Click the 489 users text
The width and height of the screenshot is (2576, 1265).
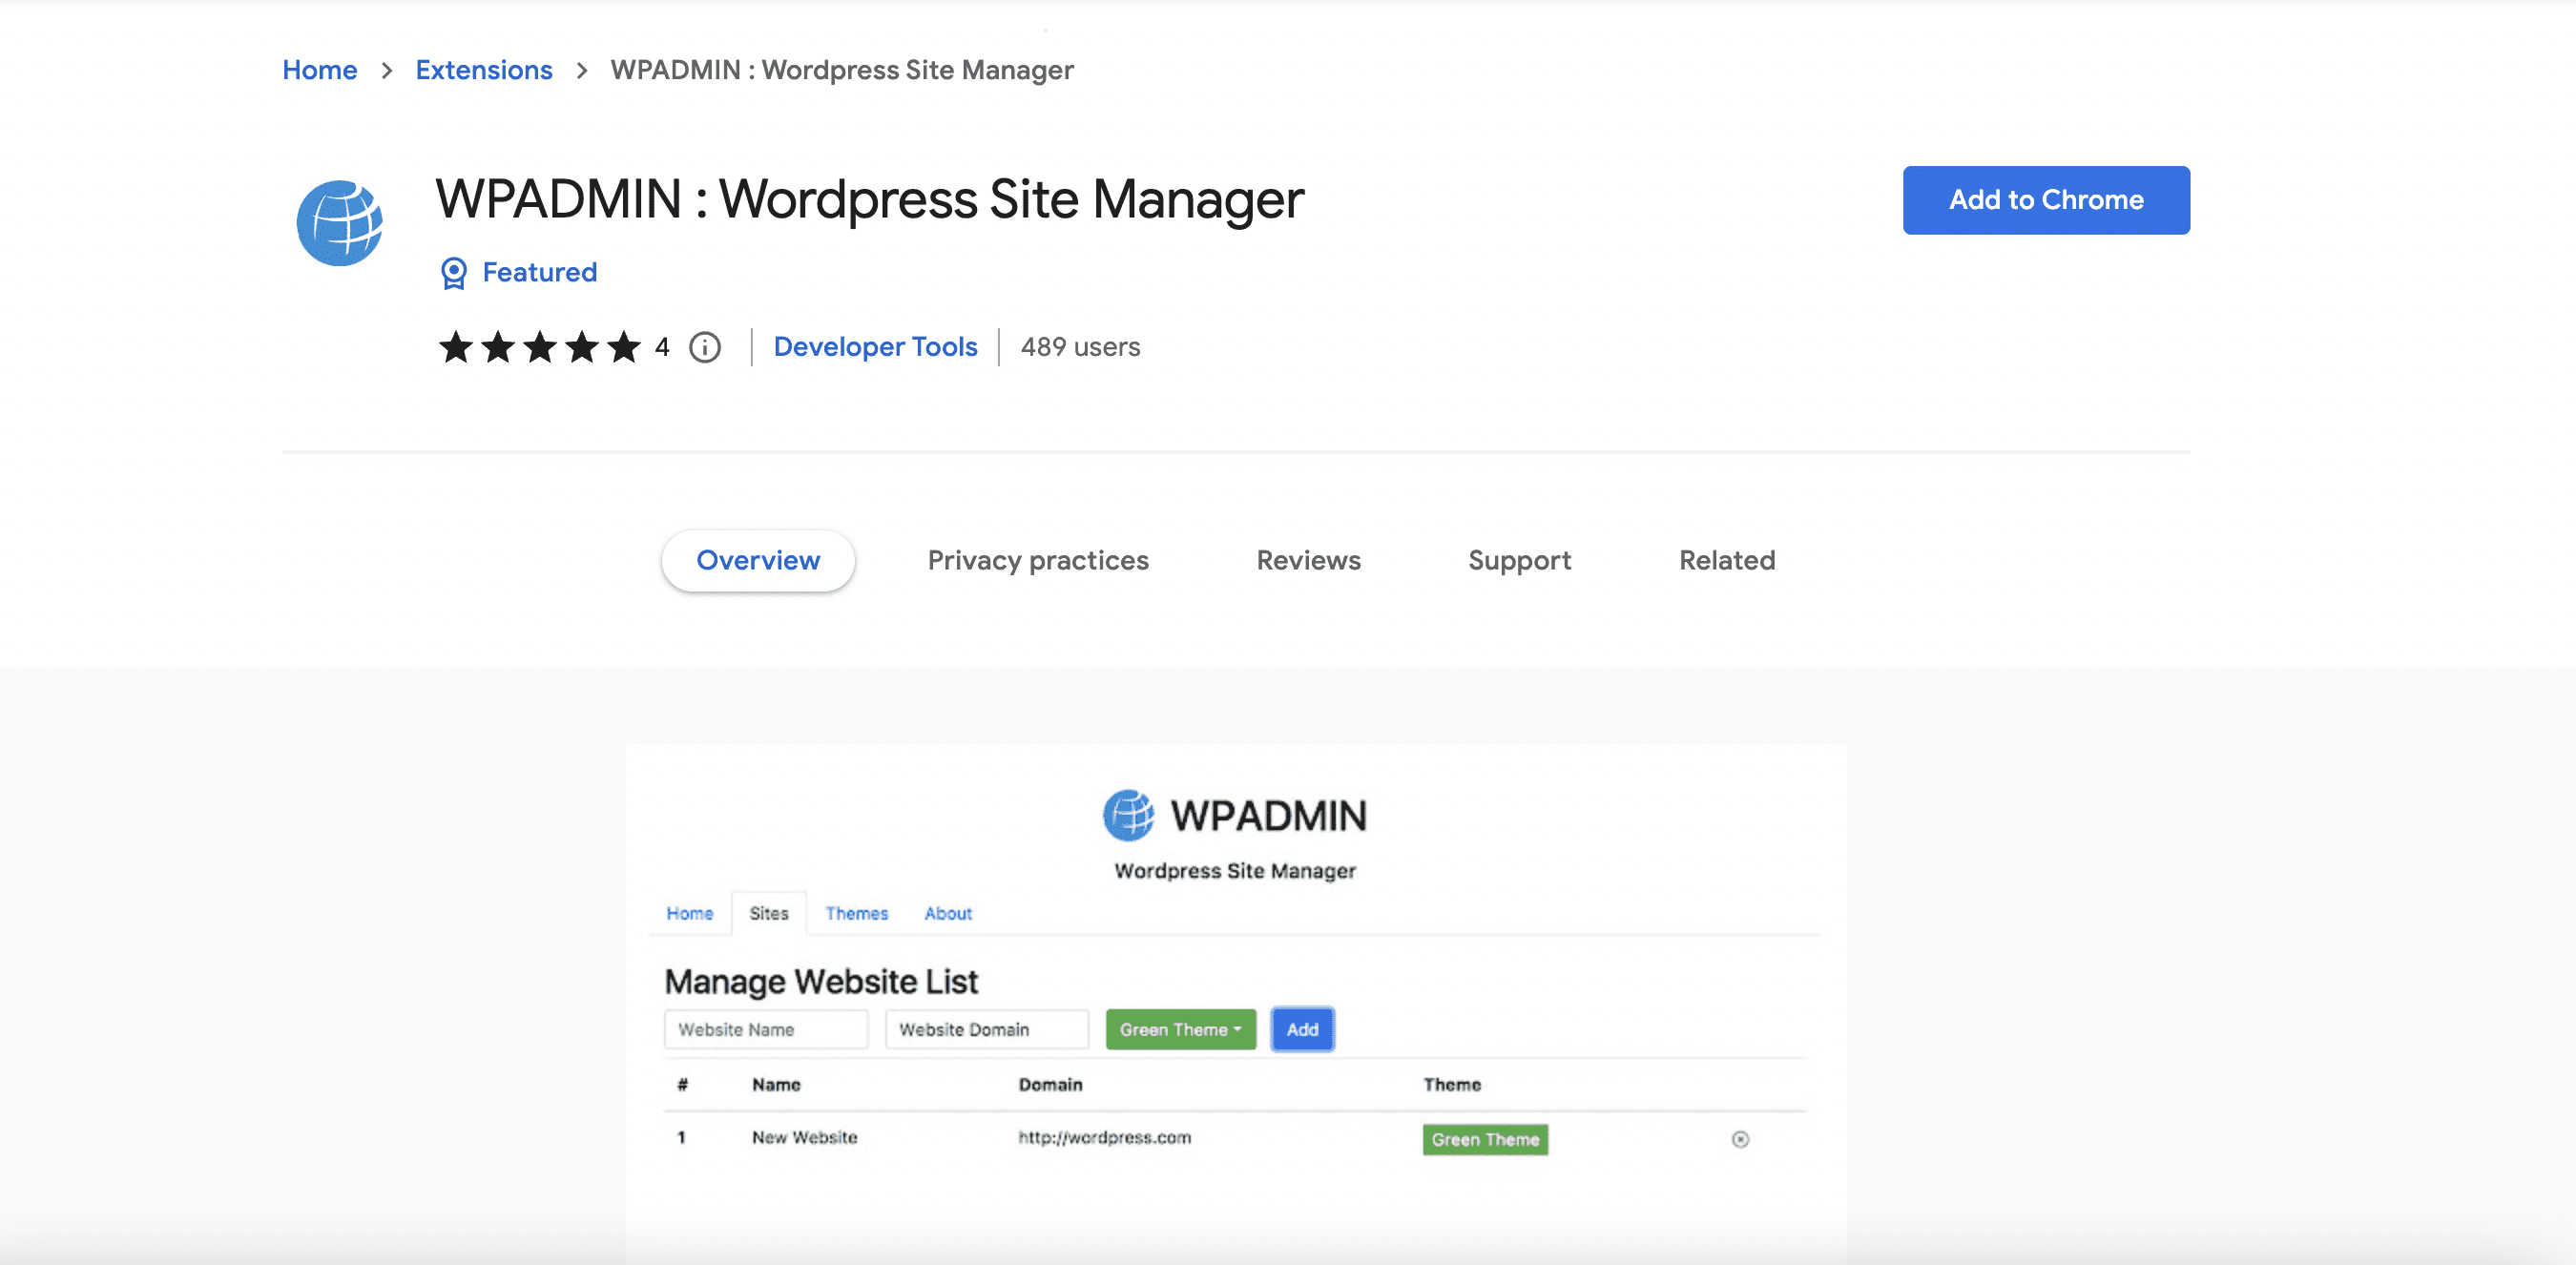pyautogui.click(x=1080, y=347)
